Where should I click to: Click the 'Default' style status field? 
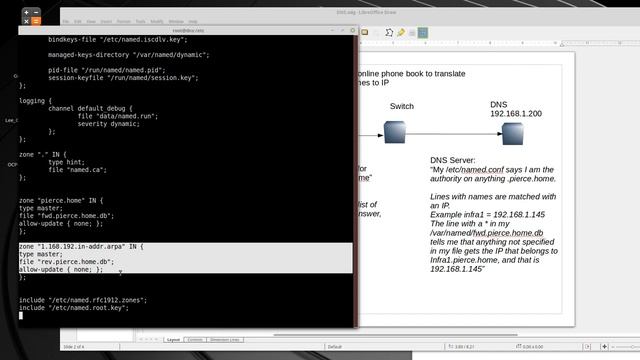(x=334, y=347)
